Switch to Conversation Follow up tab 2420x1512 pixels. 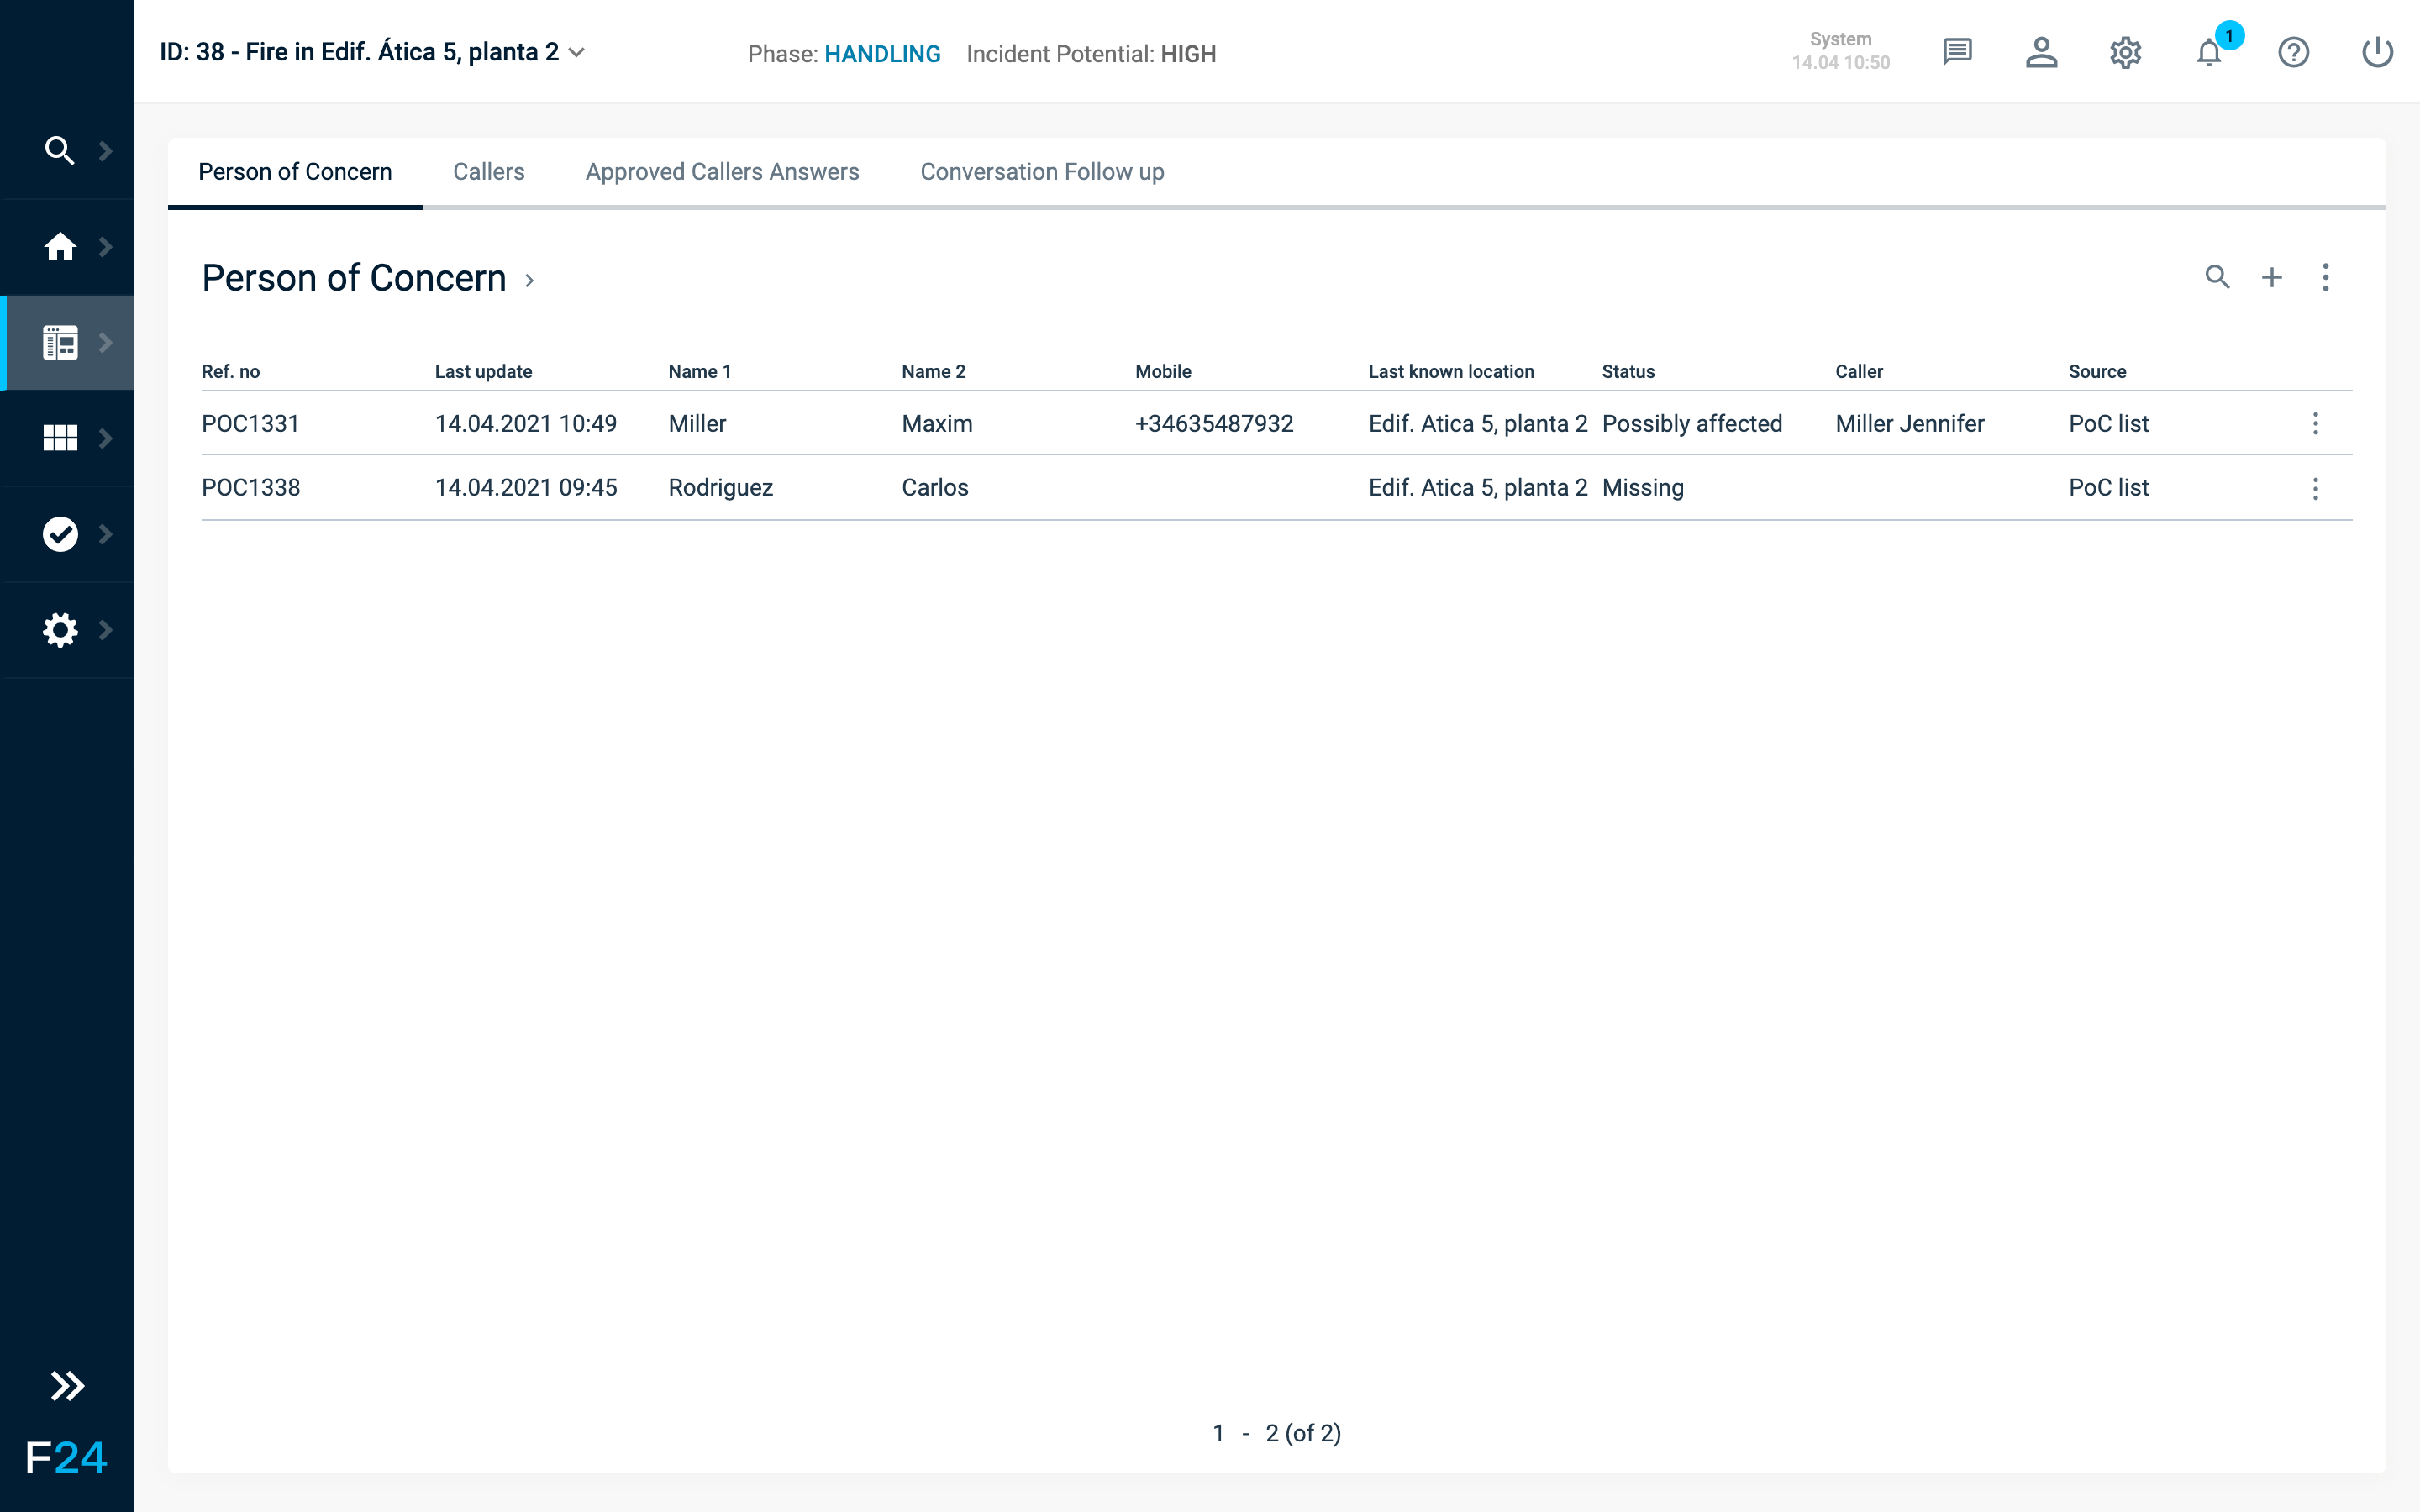(x=1042, y=172)
